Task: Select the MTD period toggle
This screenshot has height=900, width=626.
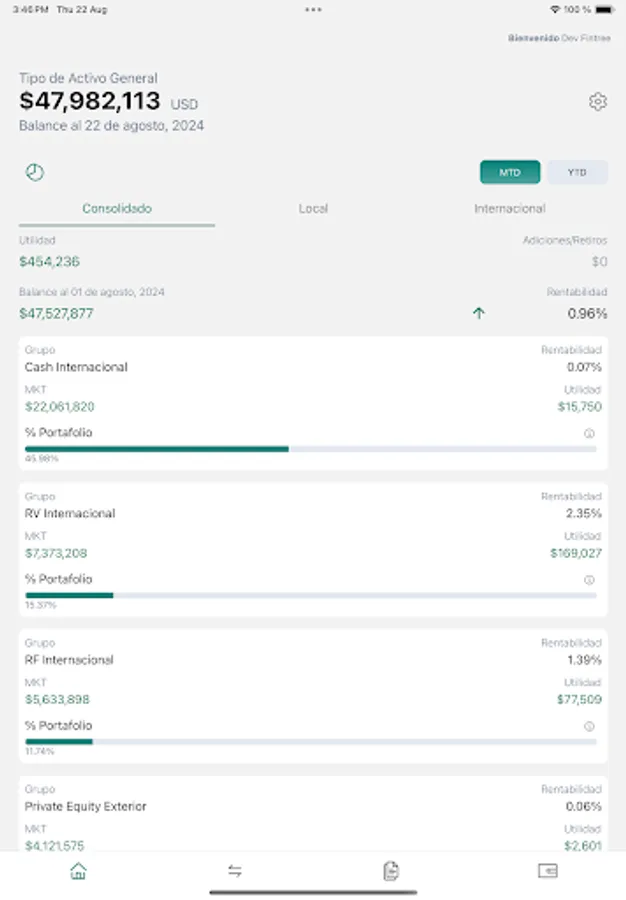Action: point(509,171)
